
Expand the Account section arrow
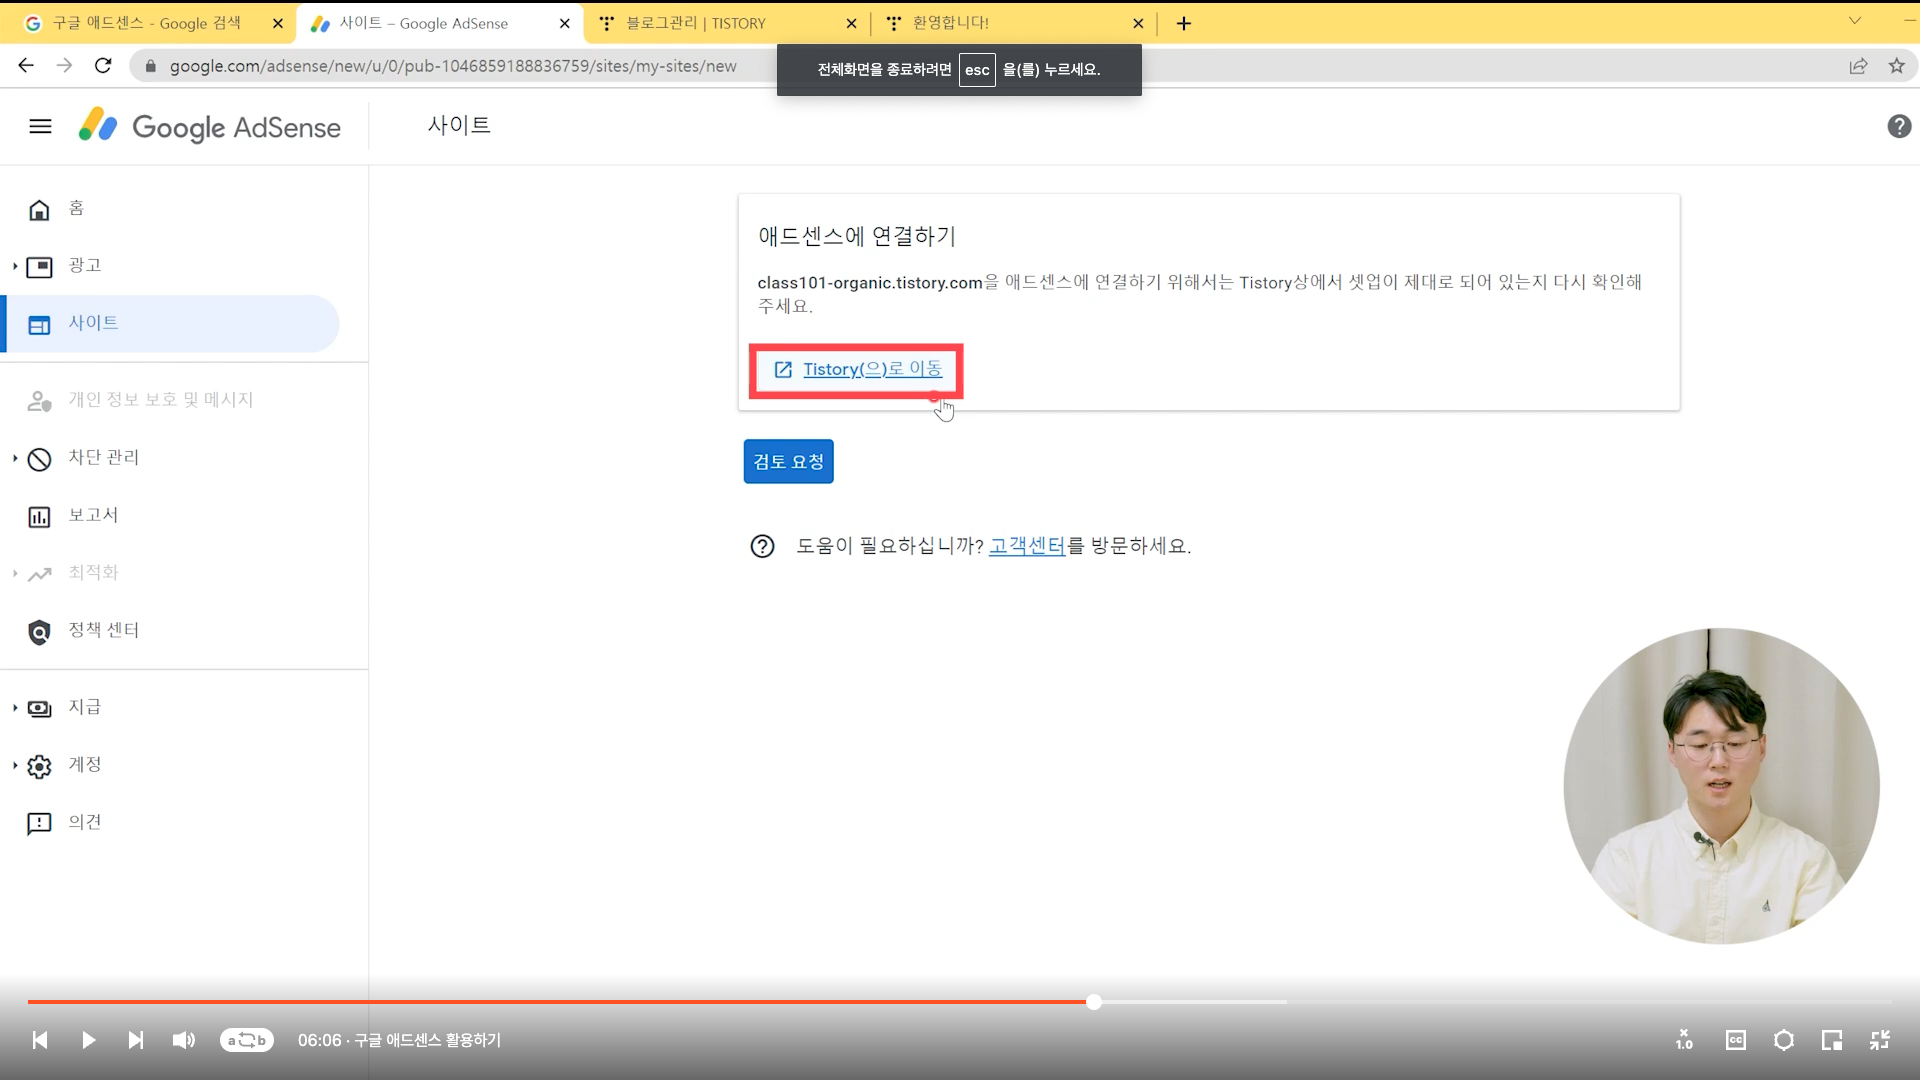click(x=15, y=766)
